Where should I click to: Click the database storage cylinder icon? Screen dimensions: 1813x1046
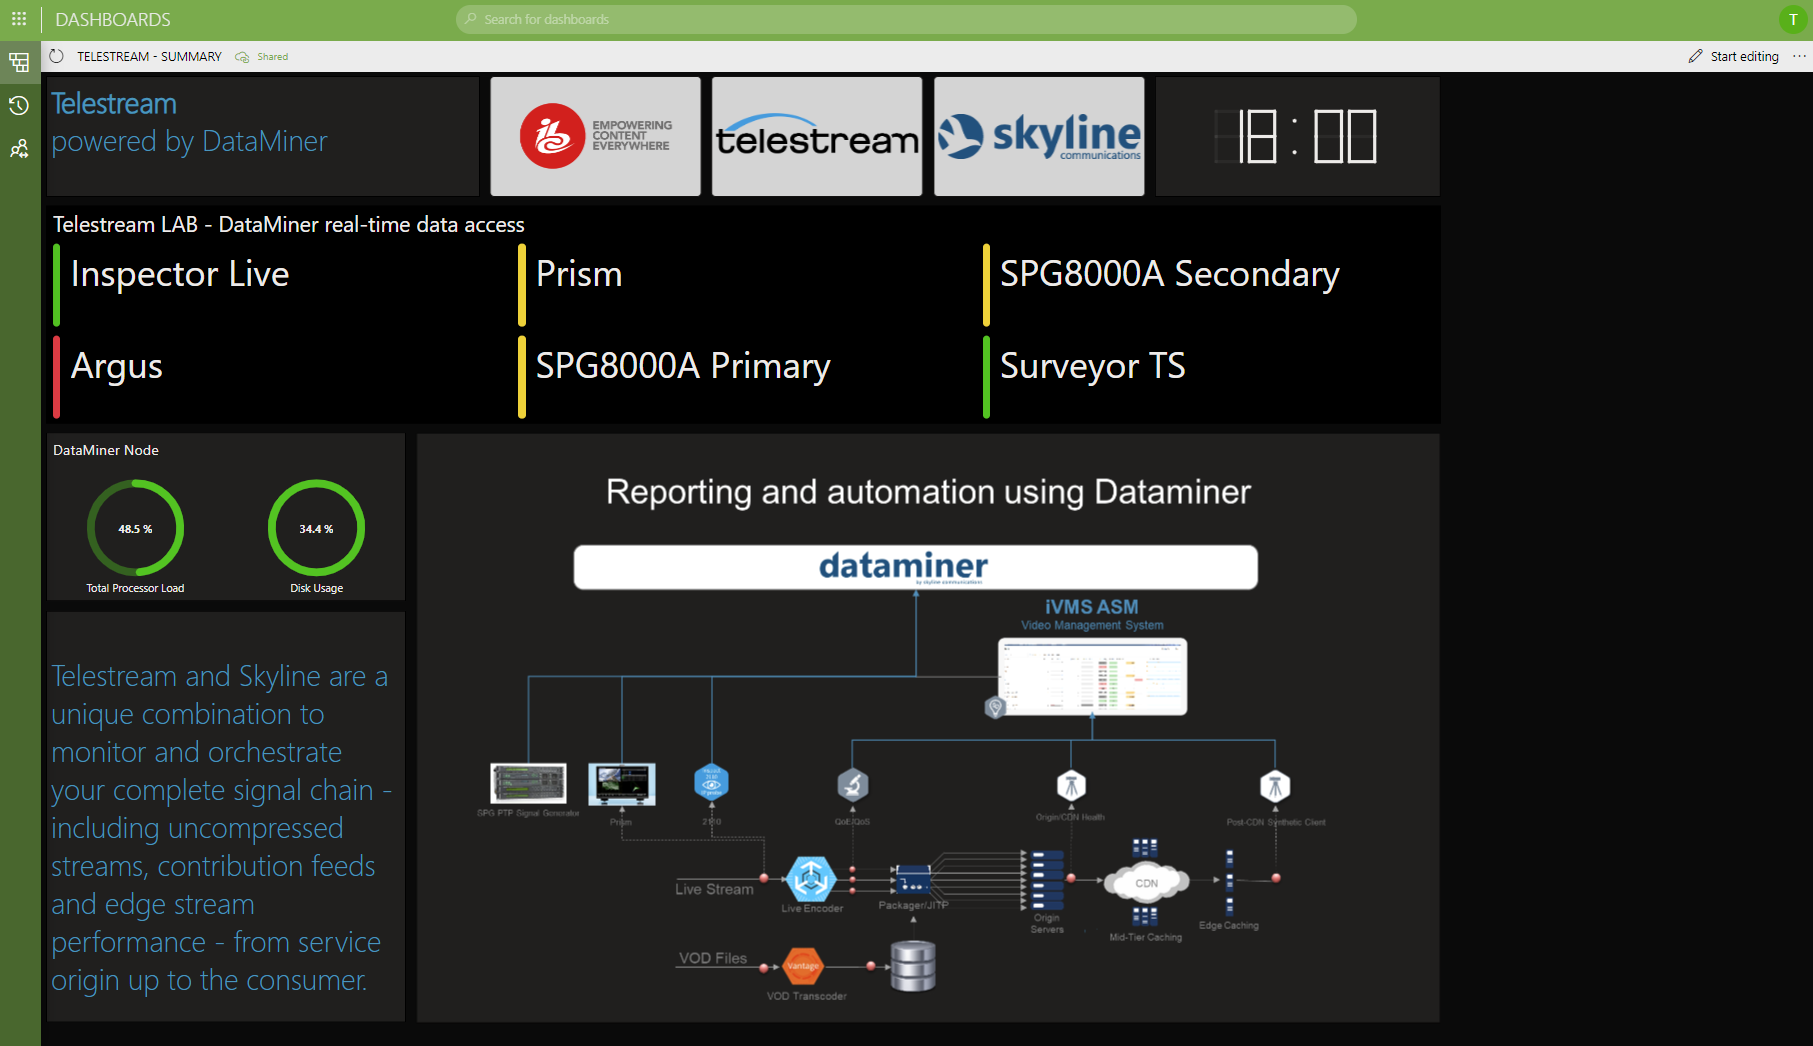point(913,965)
